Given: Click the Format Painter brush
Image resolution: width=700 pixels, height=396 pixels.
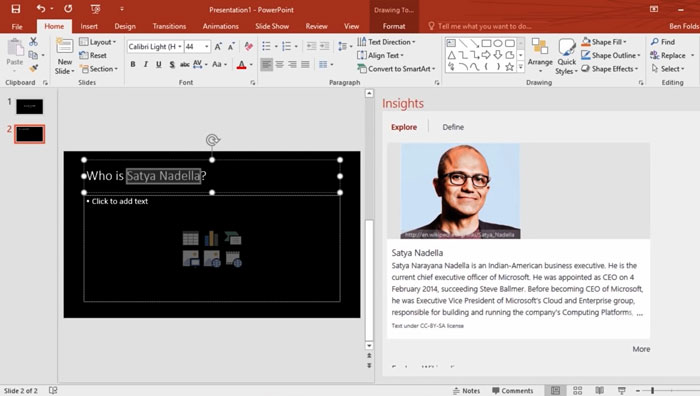Looking at the screenshot, I should pyautogui.click(x=33, y=68).
